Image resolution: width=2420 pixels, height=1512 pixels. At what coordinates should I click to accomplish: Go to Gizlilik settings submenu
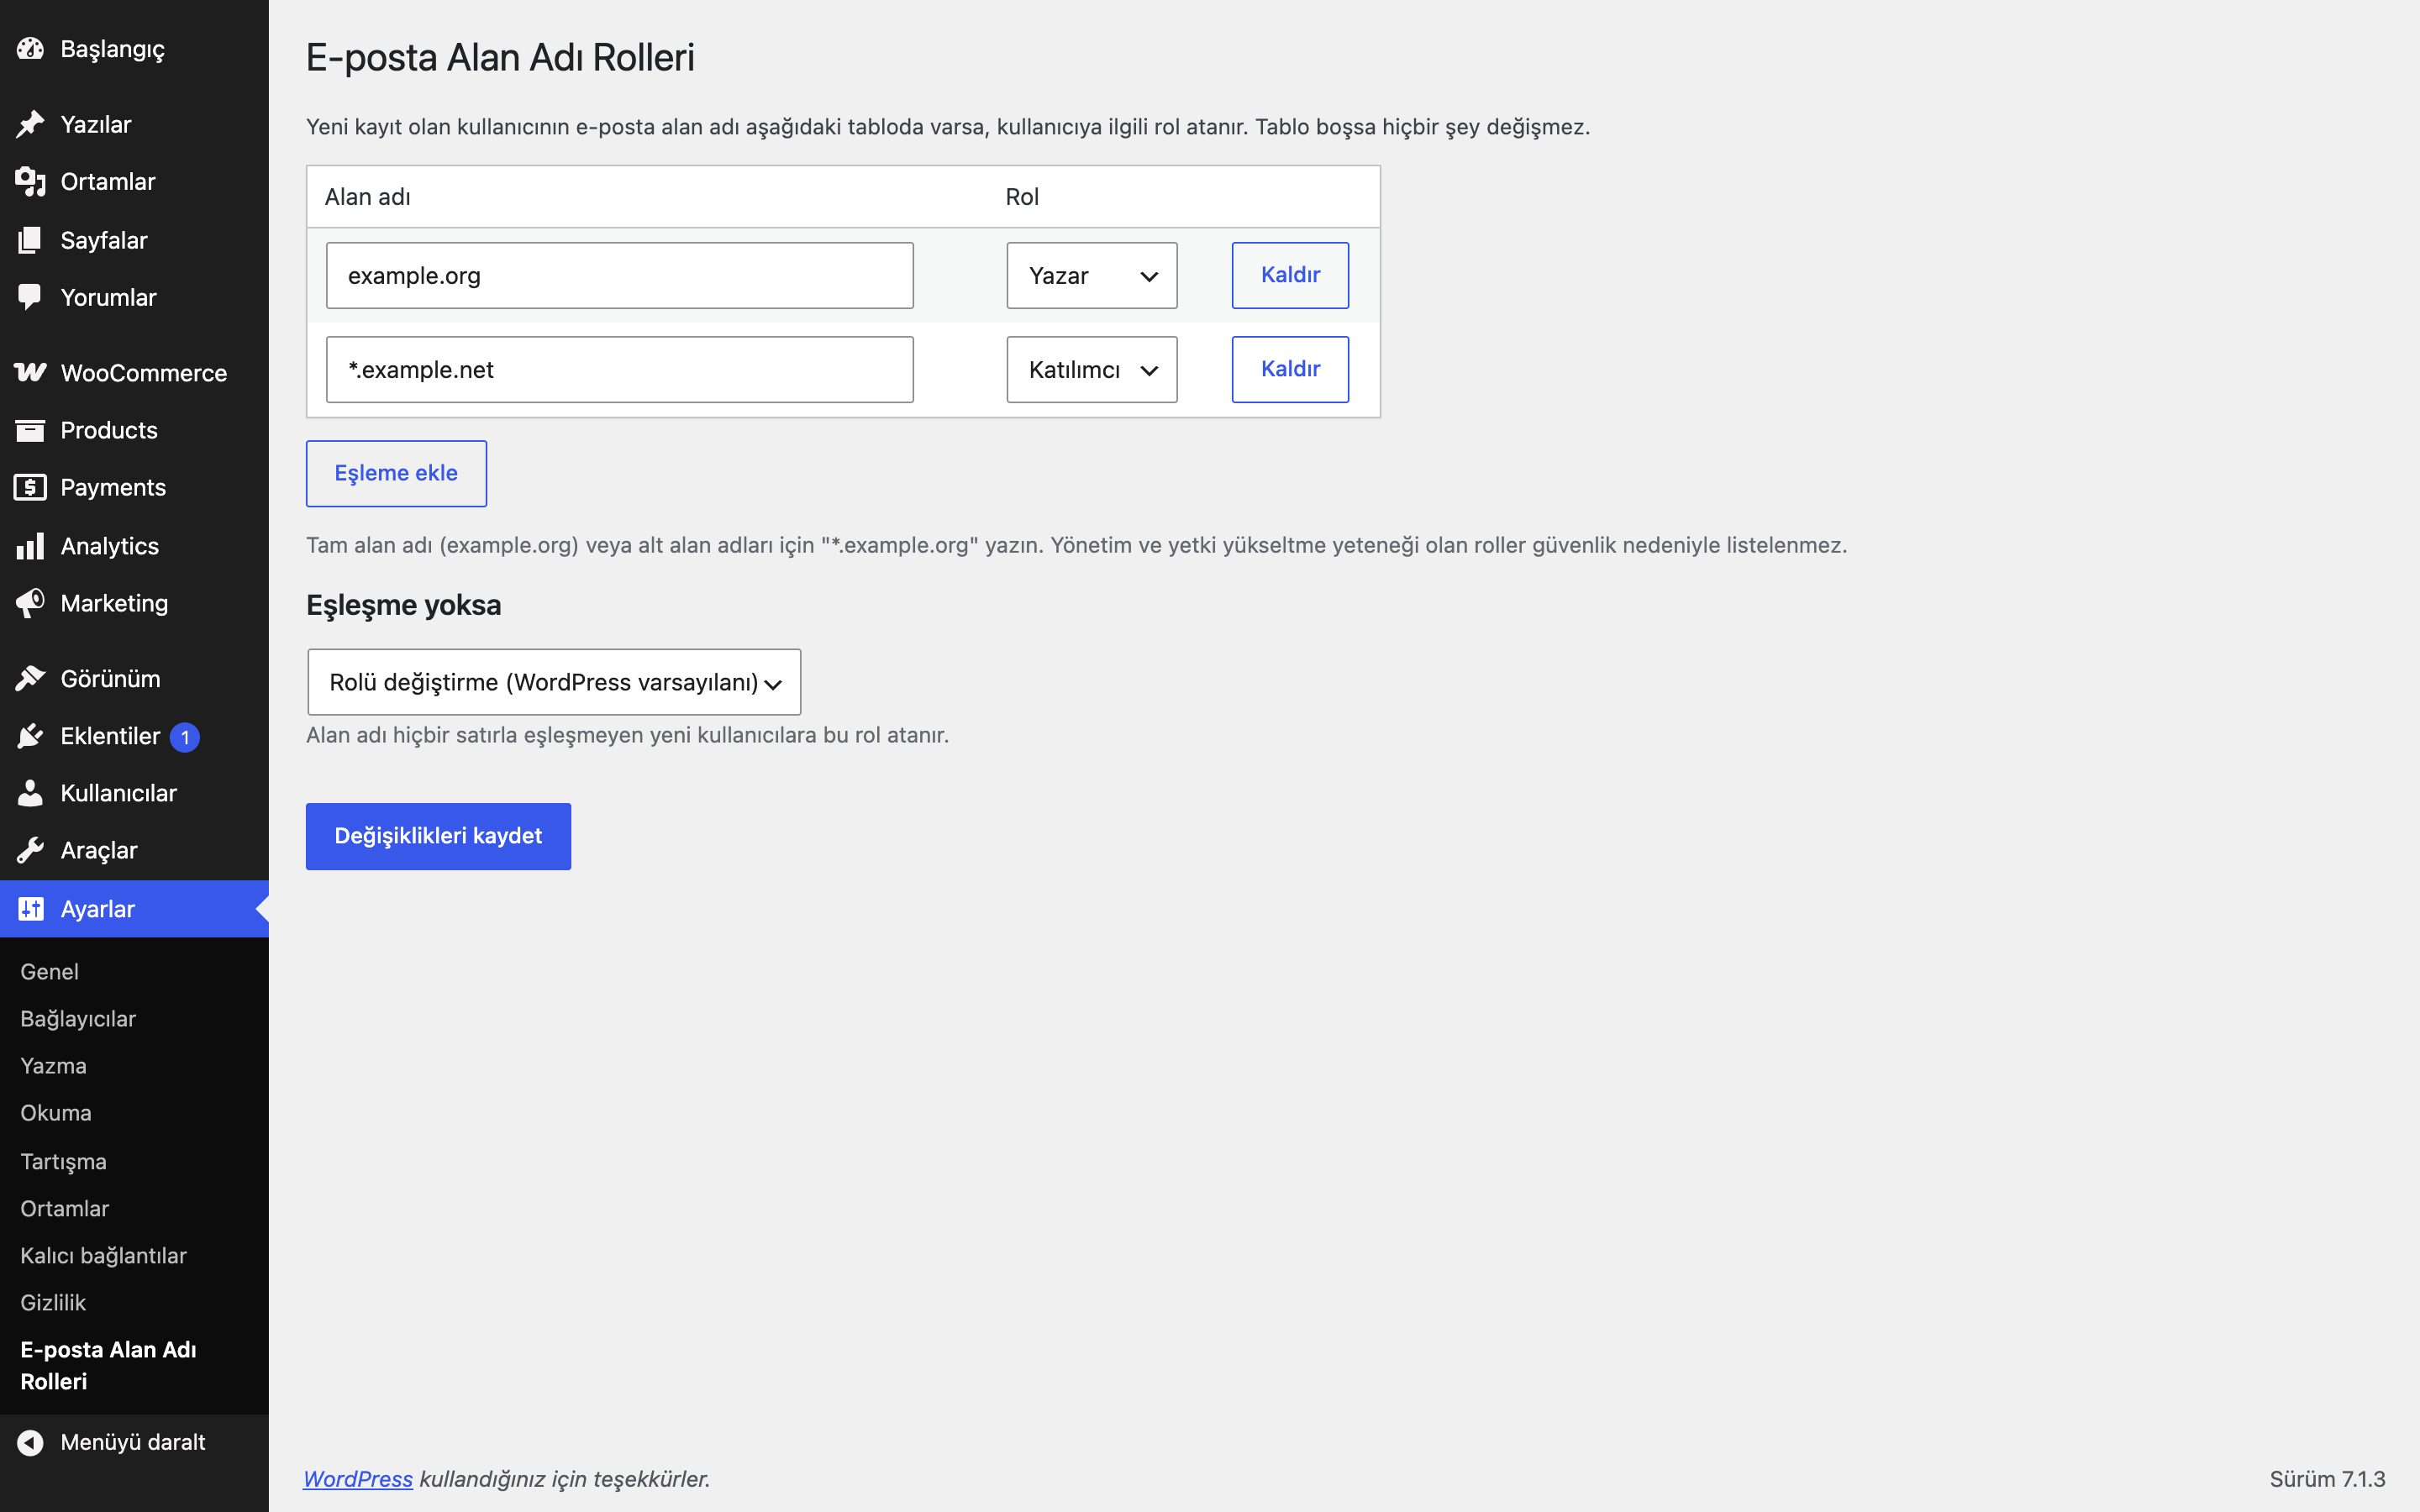pyautogui.click(x=53, y=1302)
